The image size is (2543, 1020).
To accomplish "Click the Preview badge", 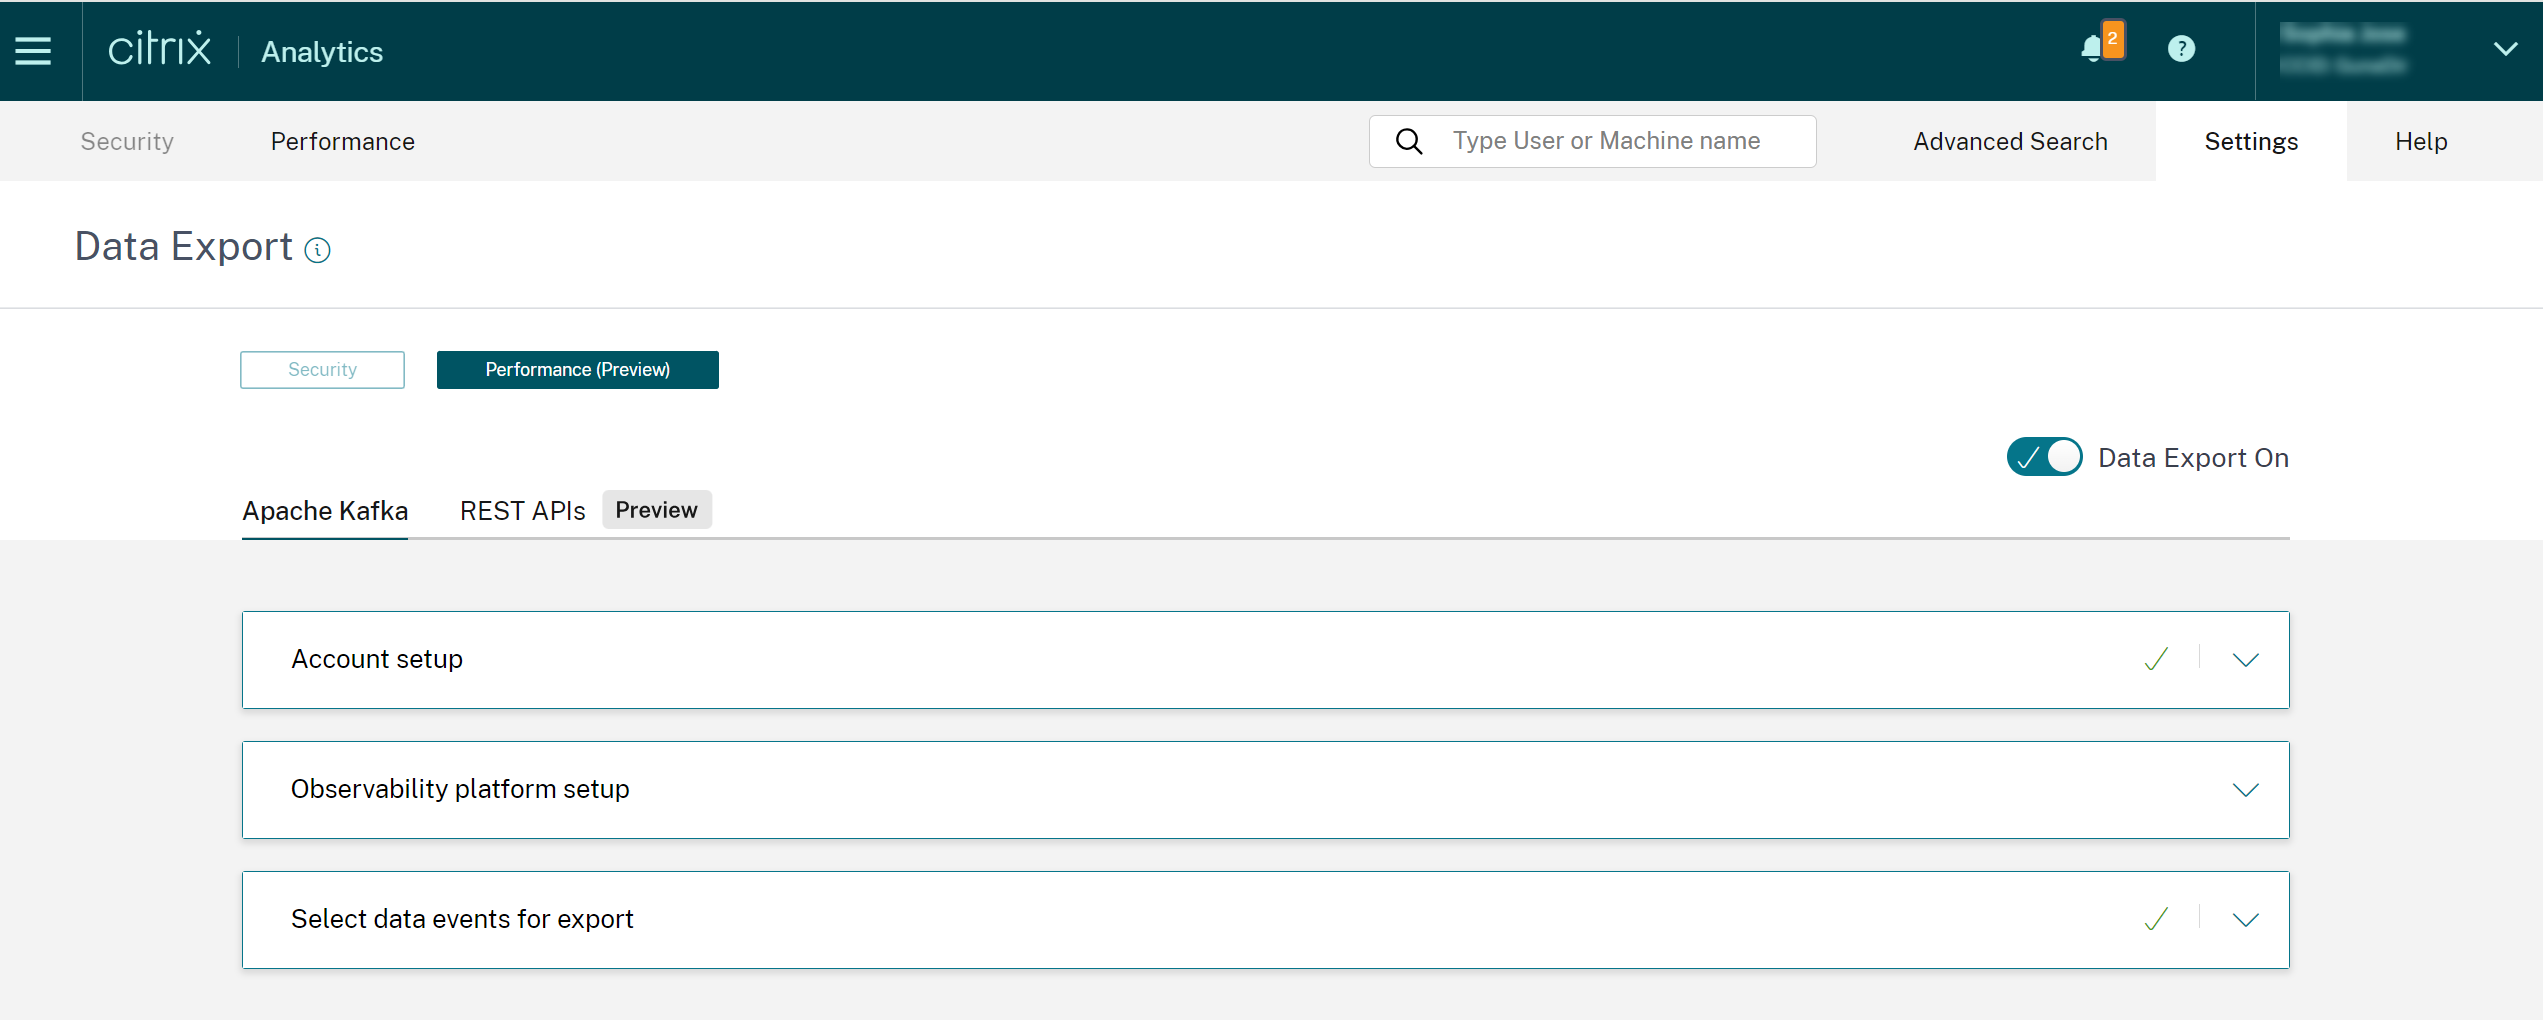I will click(x=656, y=510).
